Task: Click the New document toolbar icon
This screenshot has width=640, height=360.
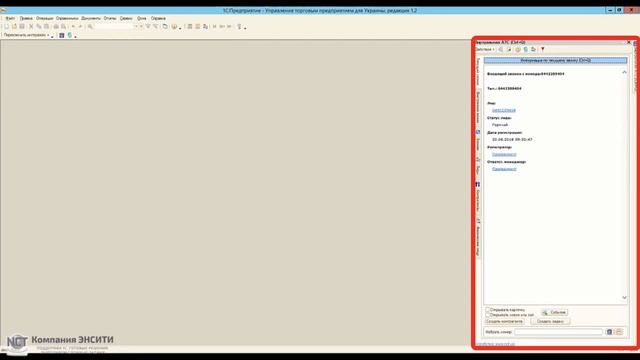Action: (x=6, y=27)
